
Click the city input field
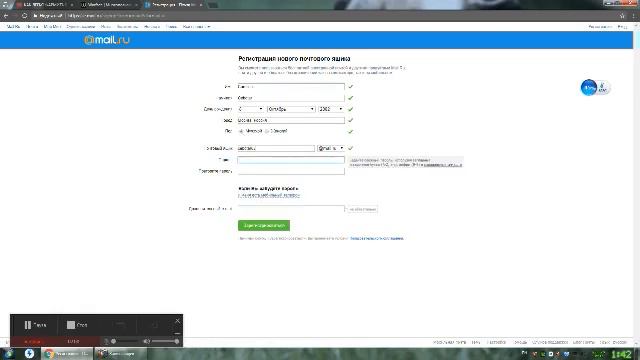tap(291, 120)
